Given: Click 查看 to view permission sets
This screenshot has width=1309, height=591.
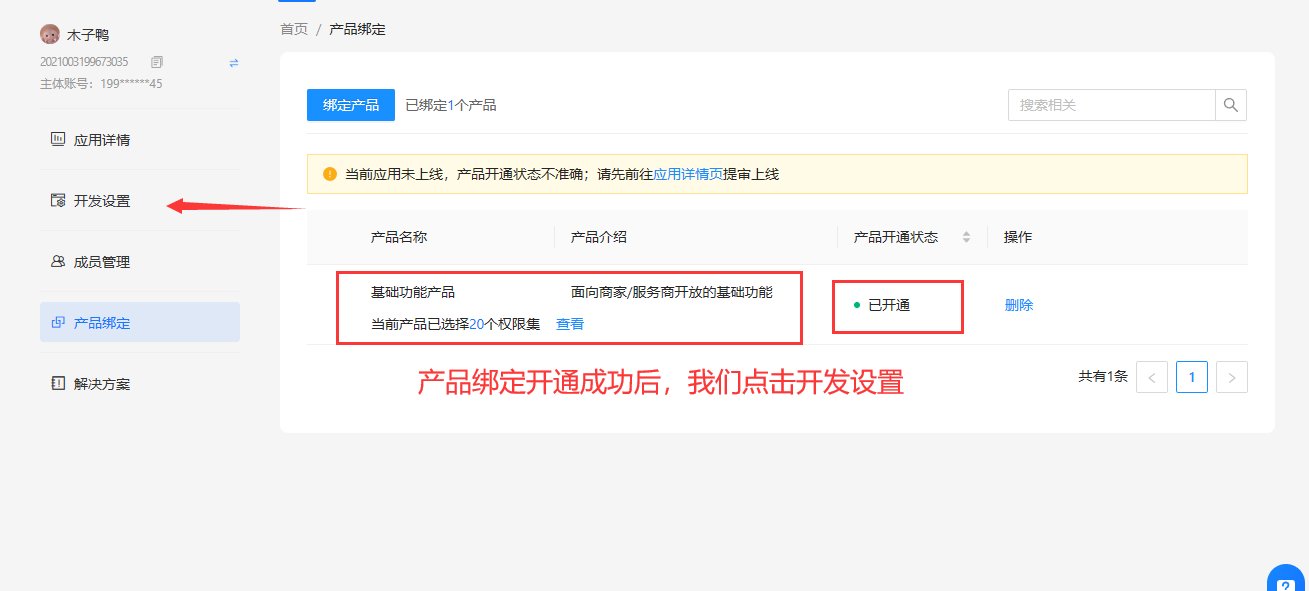Looking at the screenshot, I should [569, 323].
